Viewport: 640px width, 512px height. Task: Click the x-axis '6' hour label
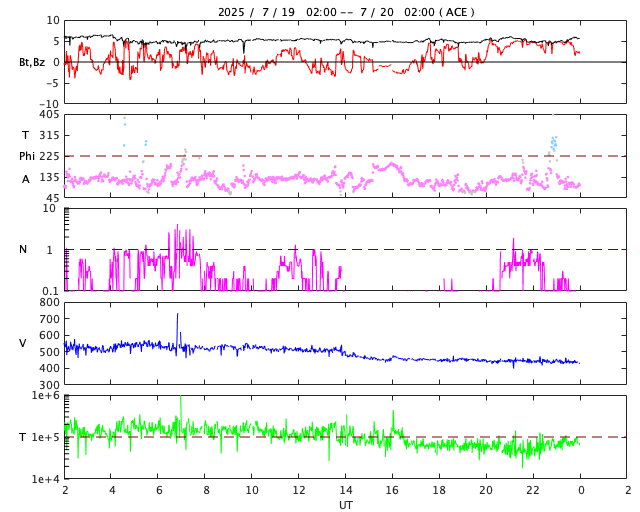point(159,490)
